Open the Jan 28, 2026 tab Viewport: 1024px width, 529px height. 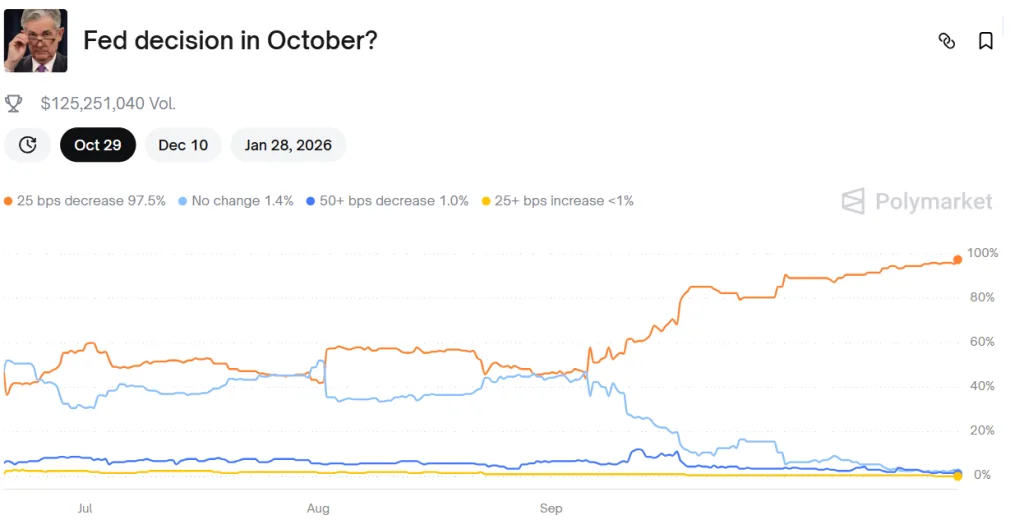coord(288,145)
